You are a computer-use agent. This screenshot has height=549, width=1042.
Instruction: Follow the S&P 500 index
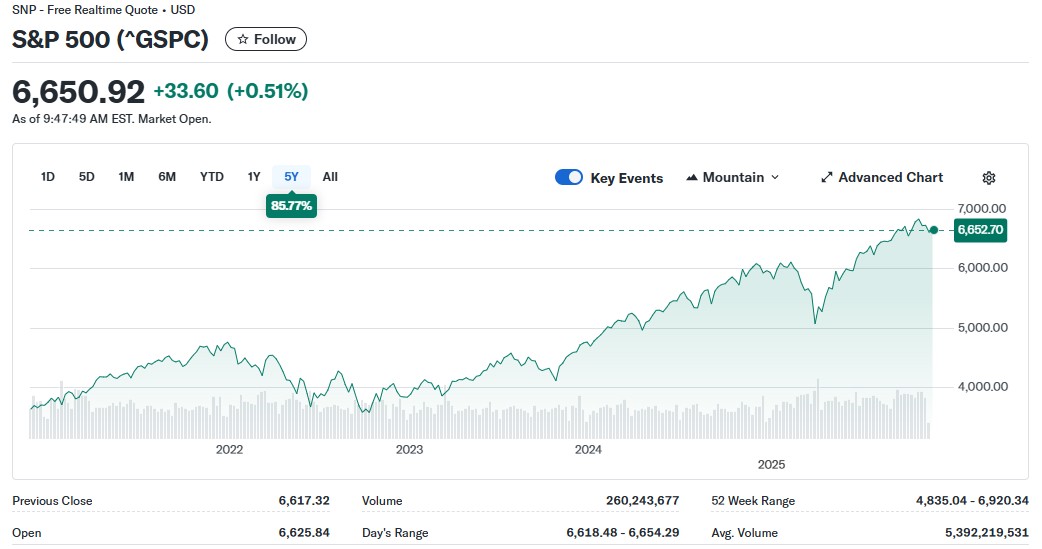(x=266, y=40)
